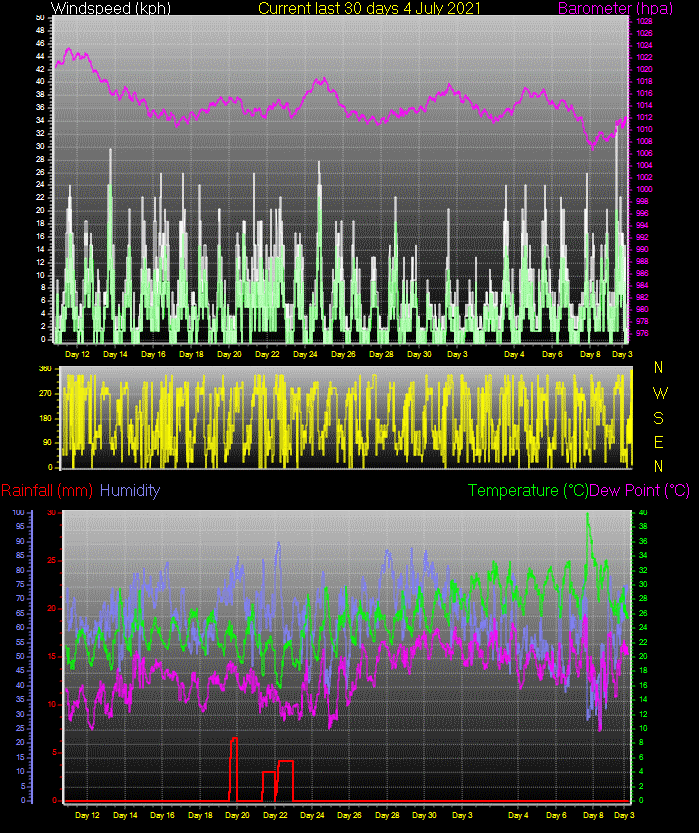Click the magenta Dew Point (°C) label
The width and height of the screenshot is (699, 833).
pos(640,490)
